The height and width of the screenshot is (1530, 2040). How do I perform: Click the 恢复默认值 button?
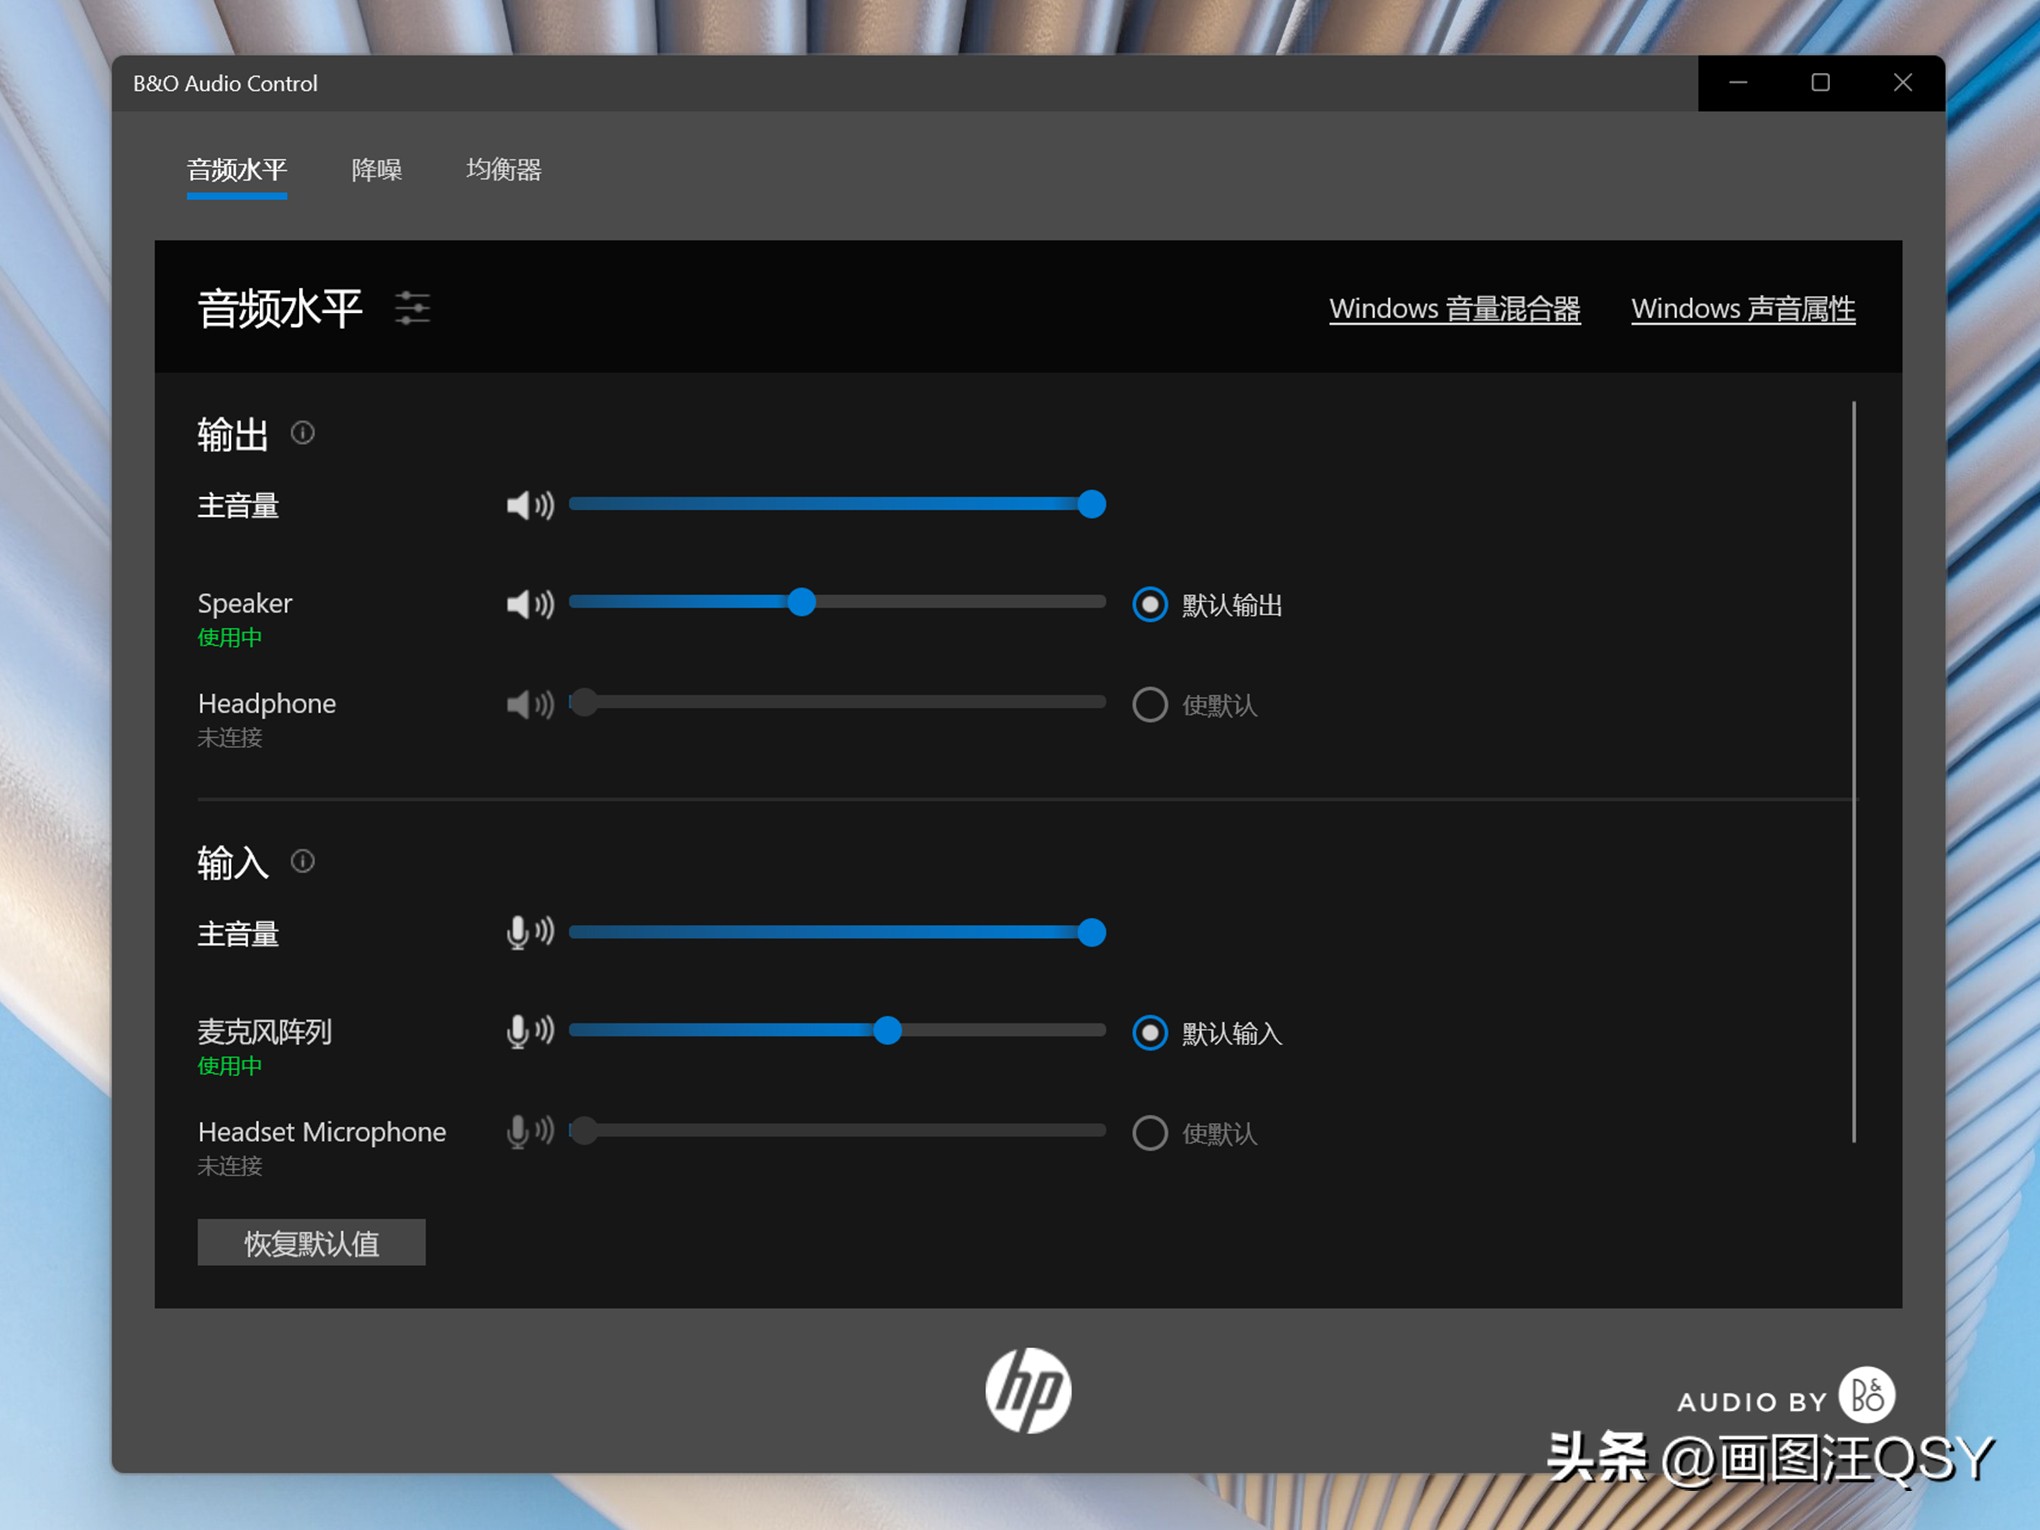[x=311, y=1242]
